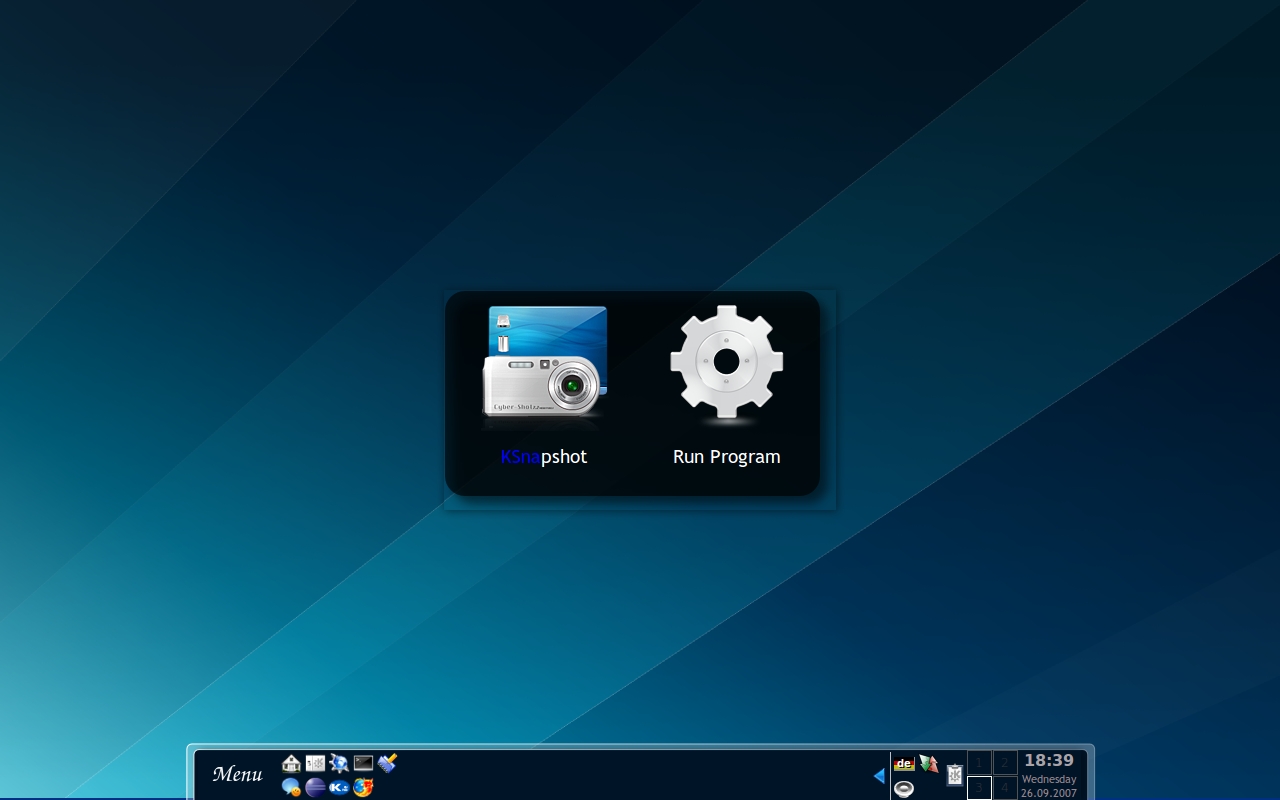
Task: Open the green-red arrows network tray icon
Action: pos(929,764)
